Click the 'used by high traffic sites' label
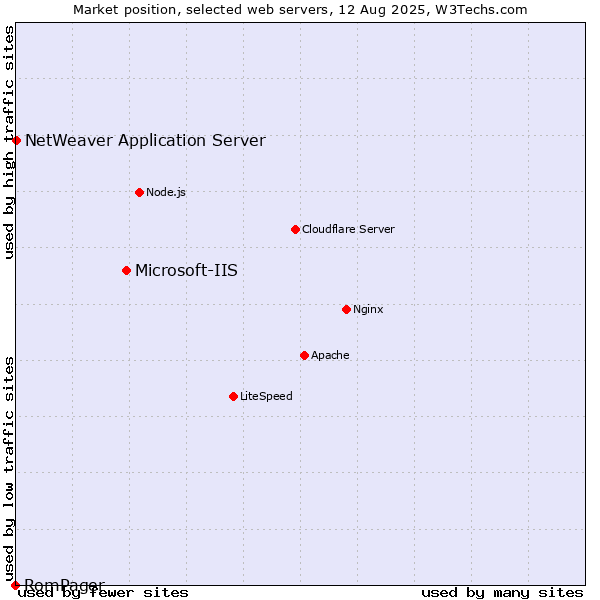 pos(9,142)
